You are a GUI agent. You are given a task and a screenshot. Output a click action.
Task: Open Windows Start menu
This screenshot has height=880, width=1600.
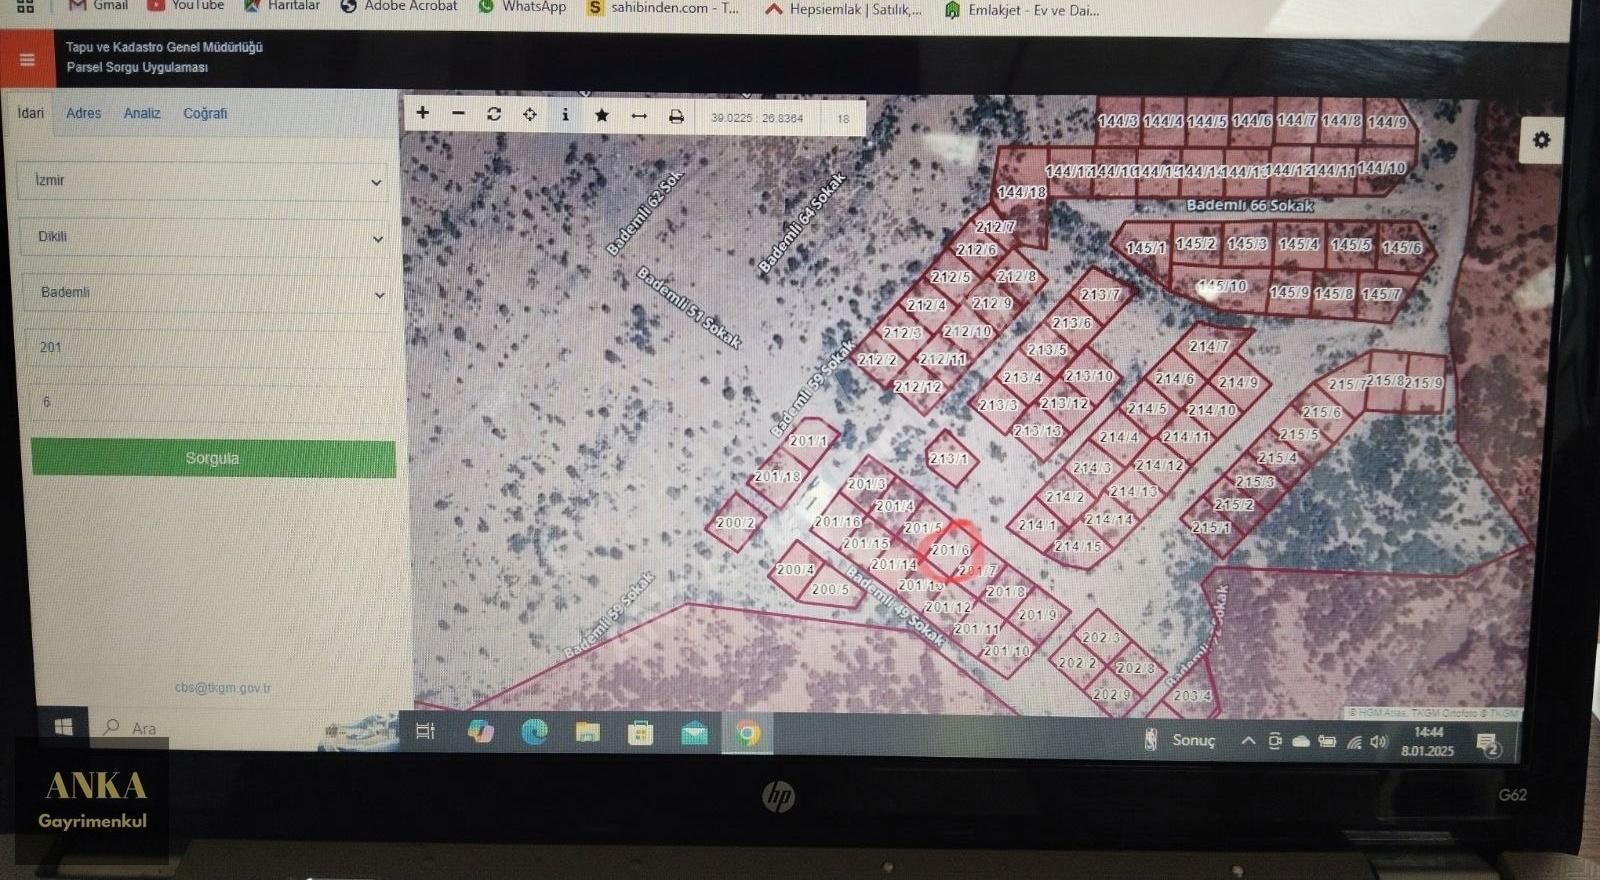coord(63,726)
